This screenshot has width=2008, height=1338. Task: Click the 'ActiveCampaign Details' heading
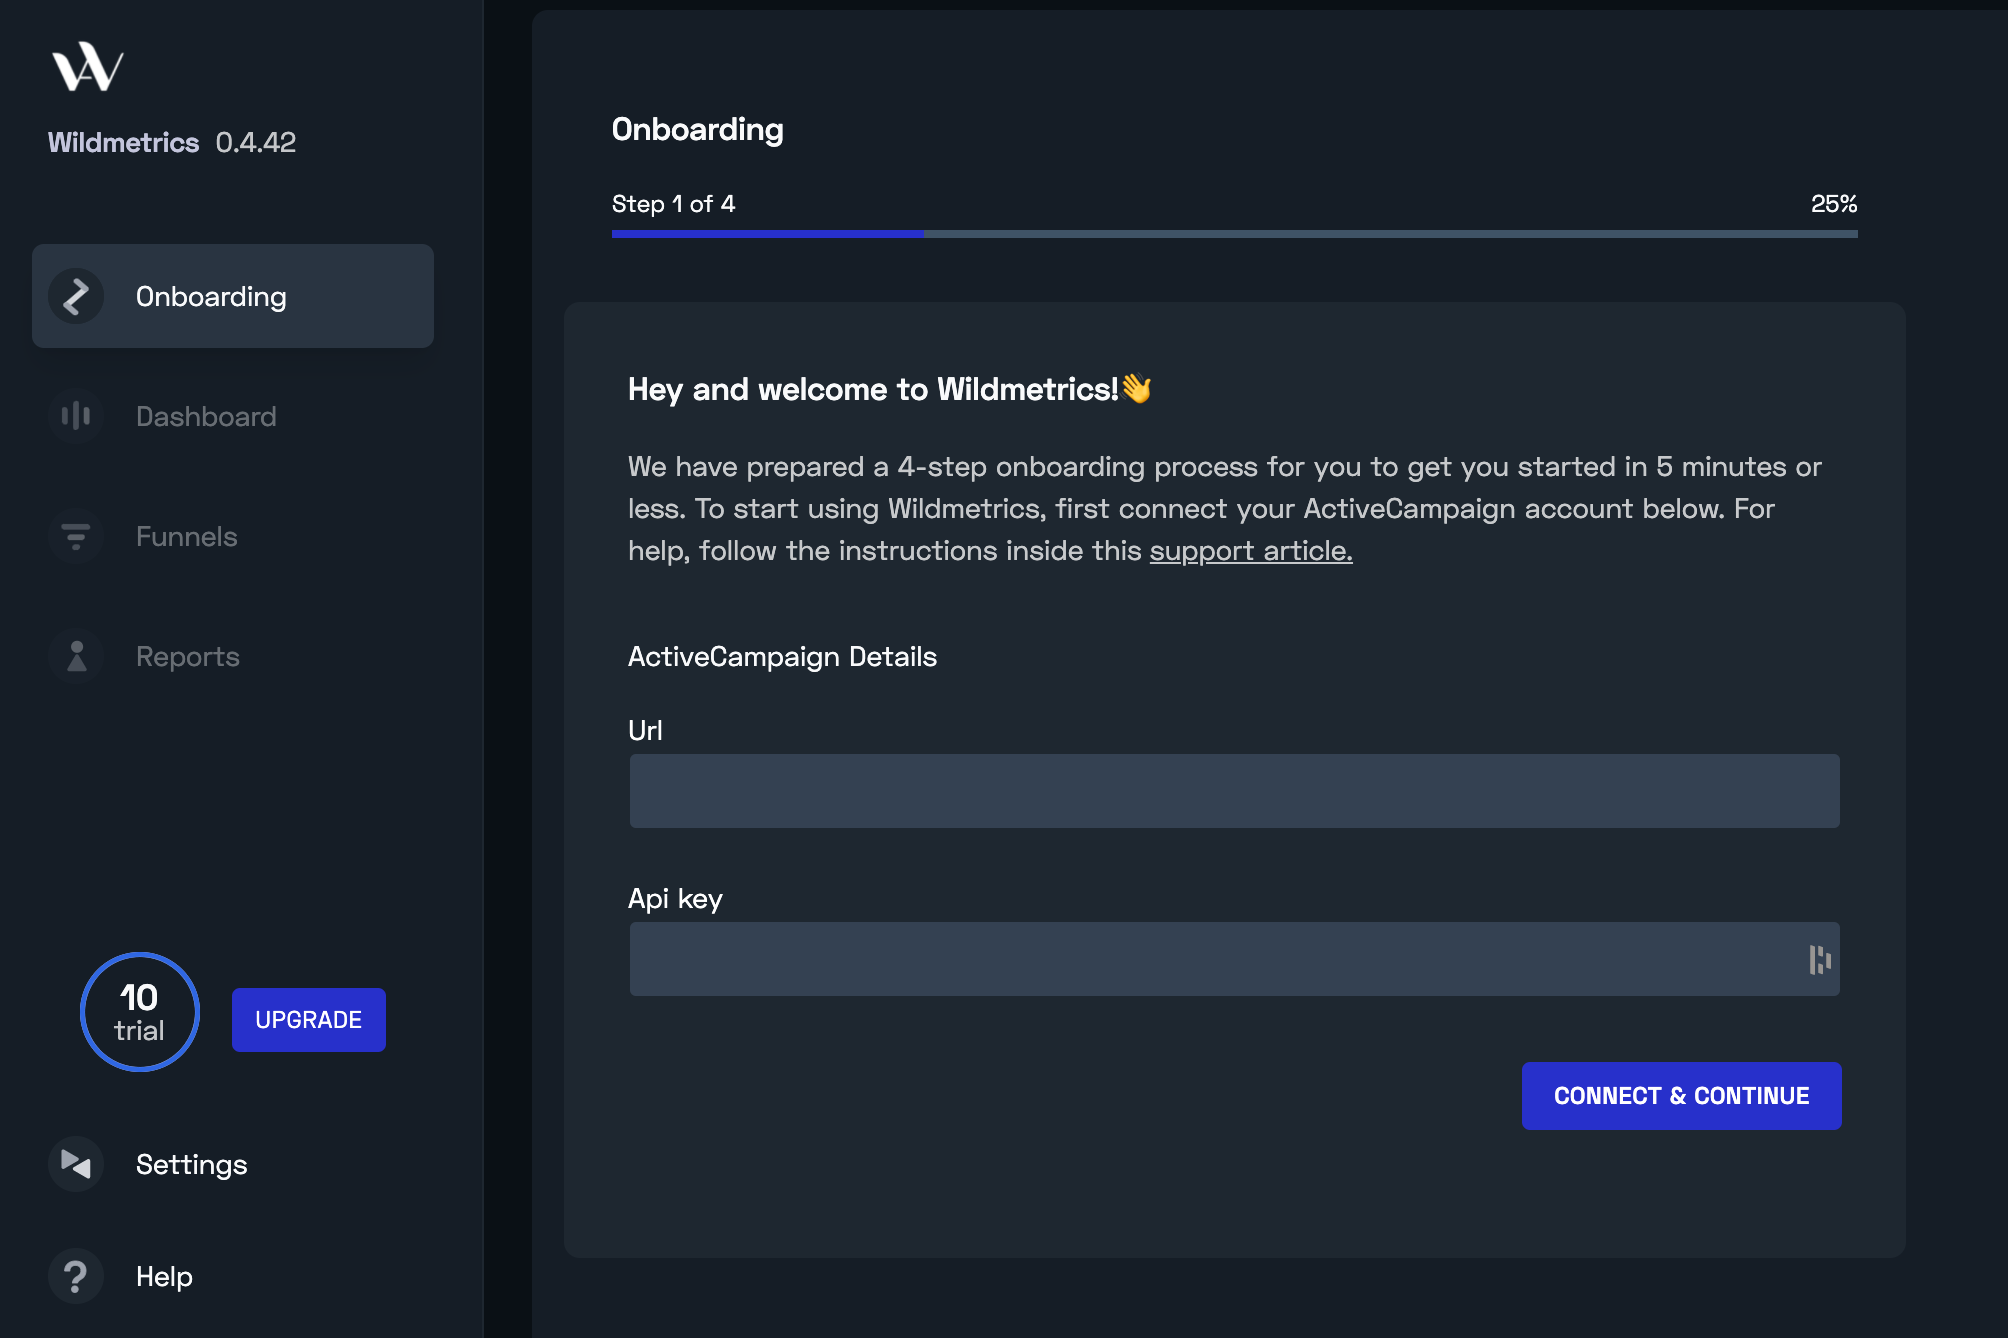(x=783, y=657)
